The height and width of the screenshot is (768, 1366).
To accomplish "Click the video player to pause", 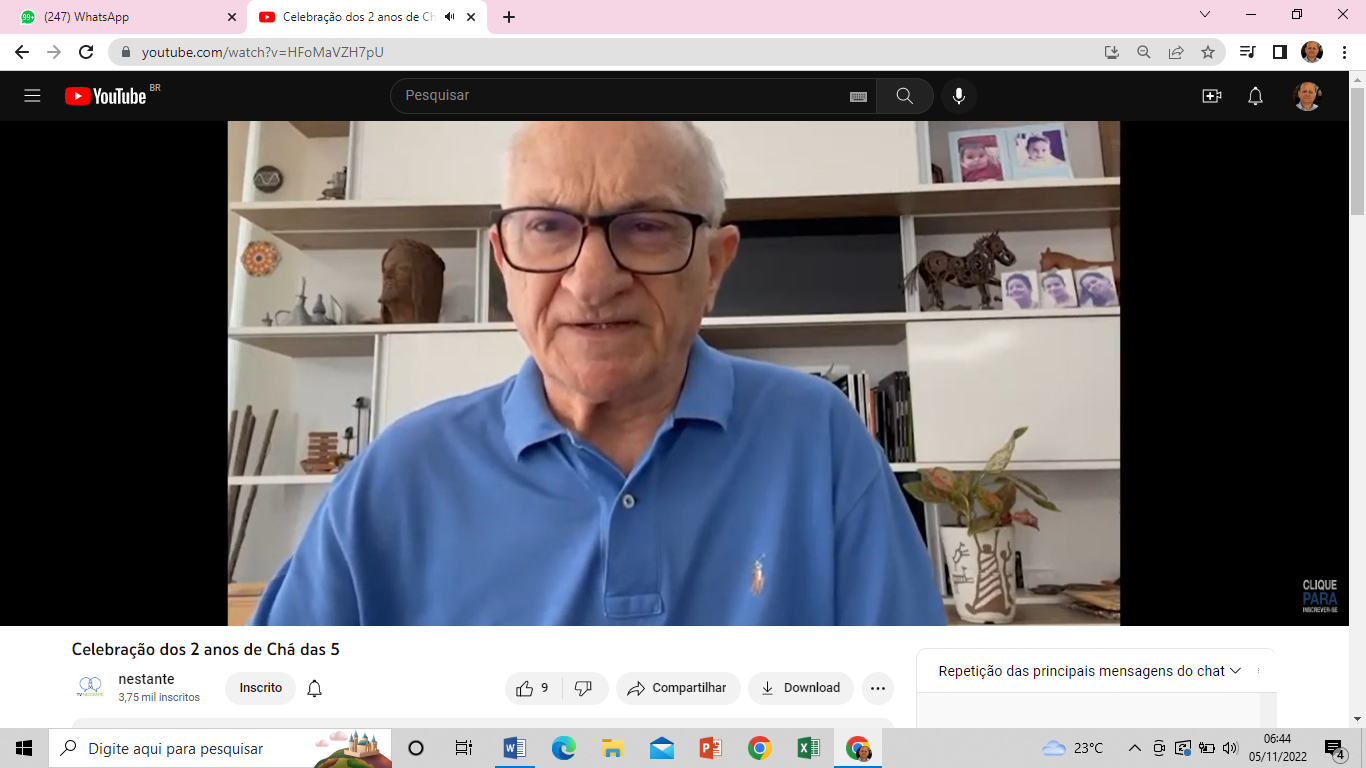I will [674, 373].
